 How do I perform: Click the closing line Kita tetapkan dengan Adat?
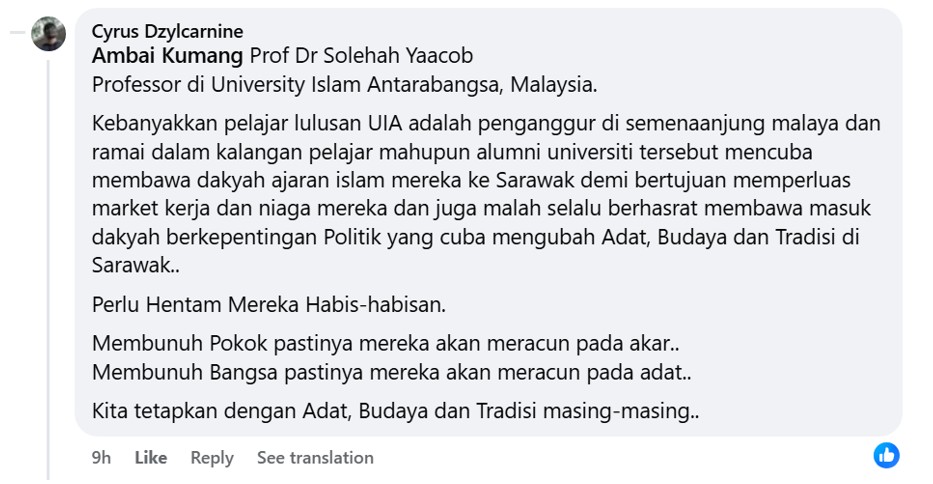[395, 411]
